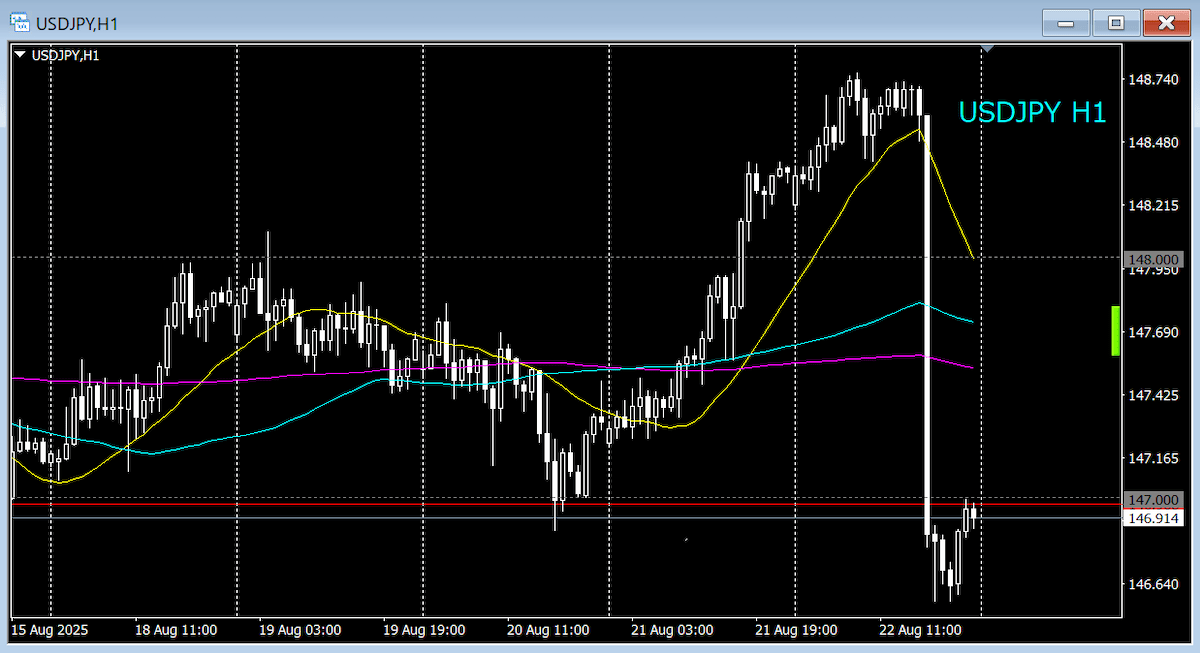Click the "19 Aug 03:00" time axis label
The image size is (1200, 653).
(x=299, y=631)
